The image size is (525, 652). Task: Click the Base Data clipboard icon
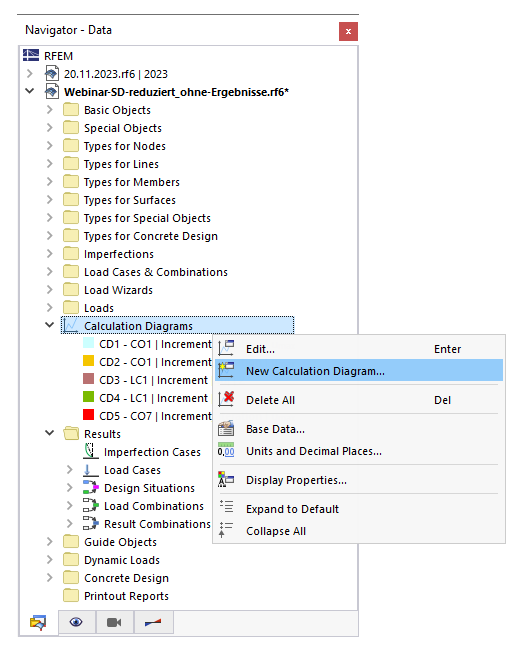[x=226, y=429]
